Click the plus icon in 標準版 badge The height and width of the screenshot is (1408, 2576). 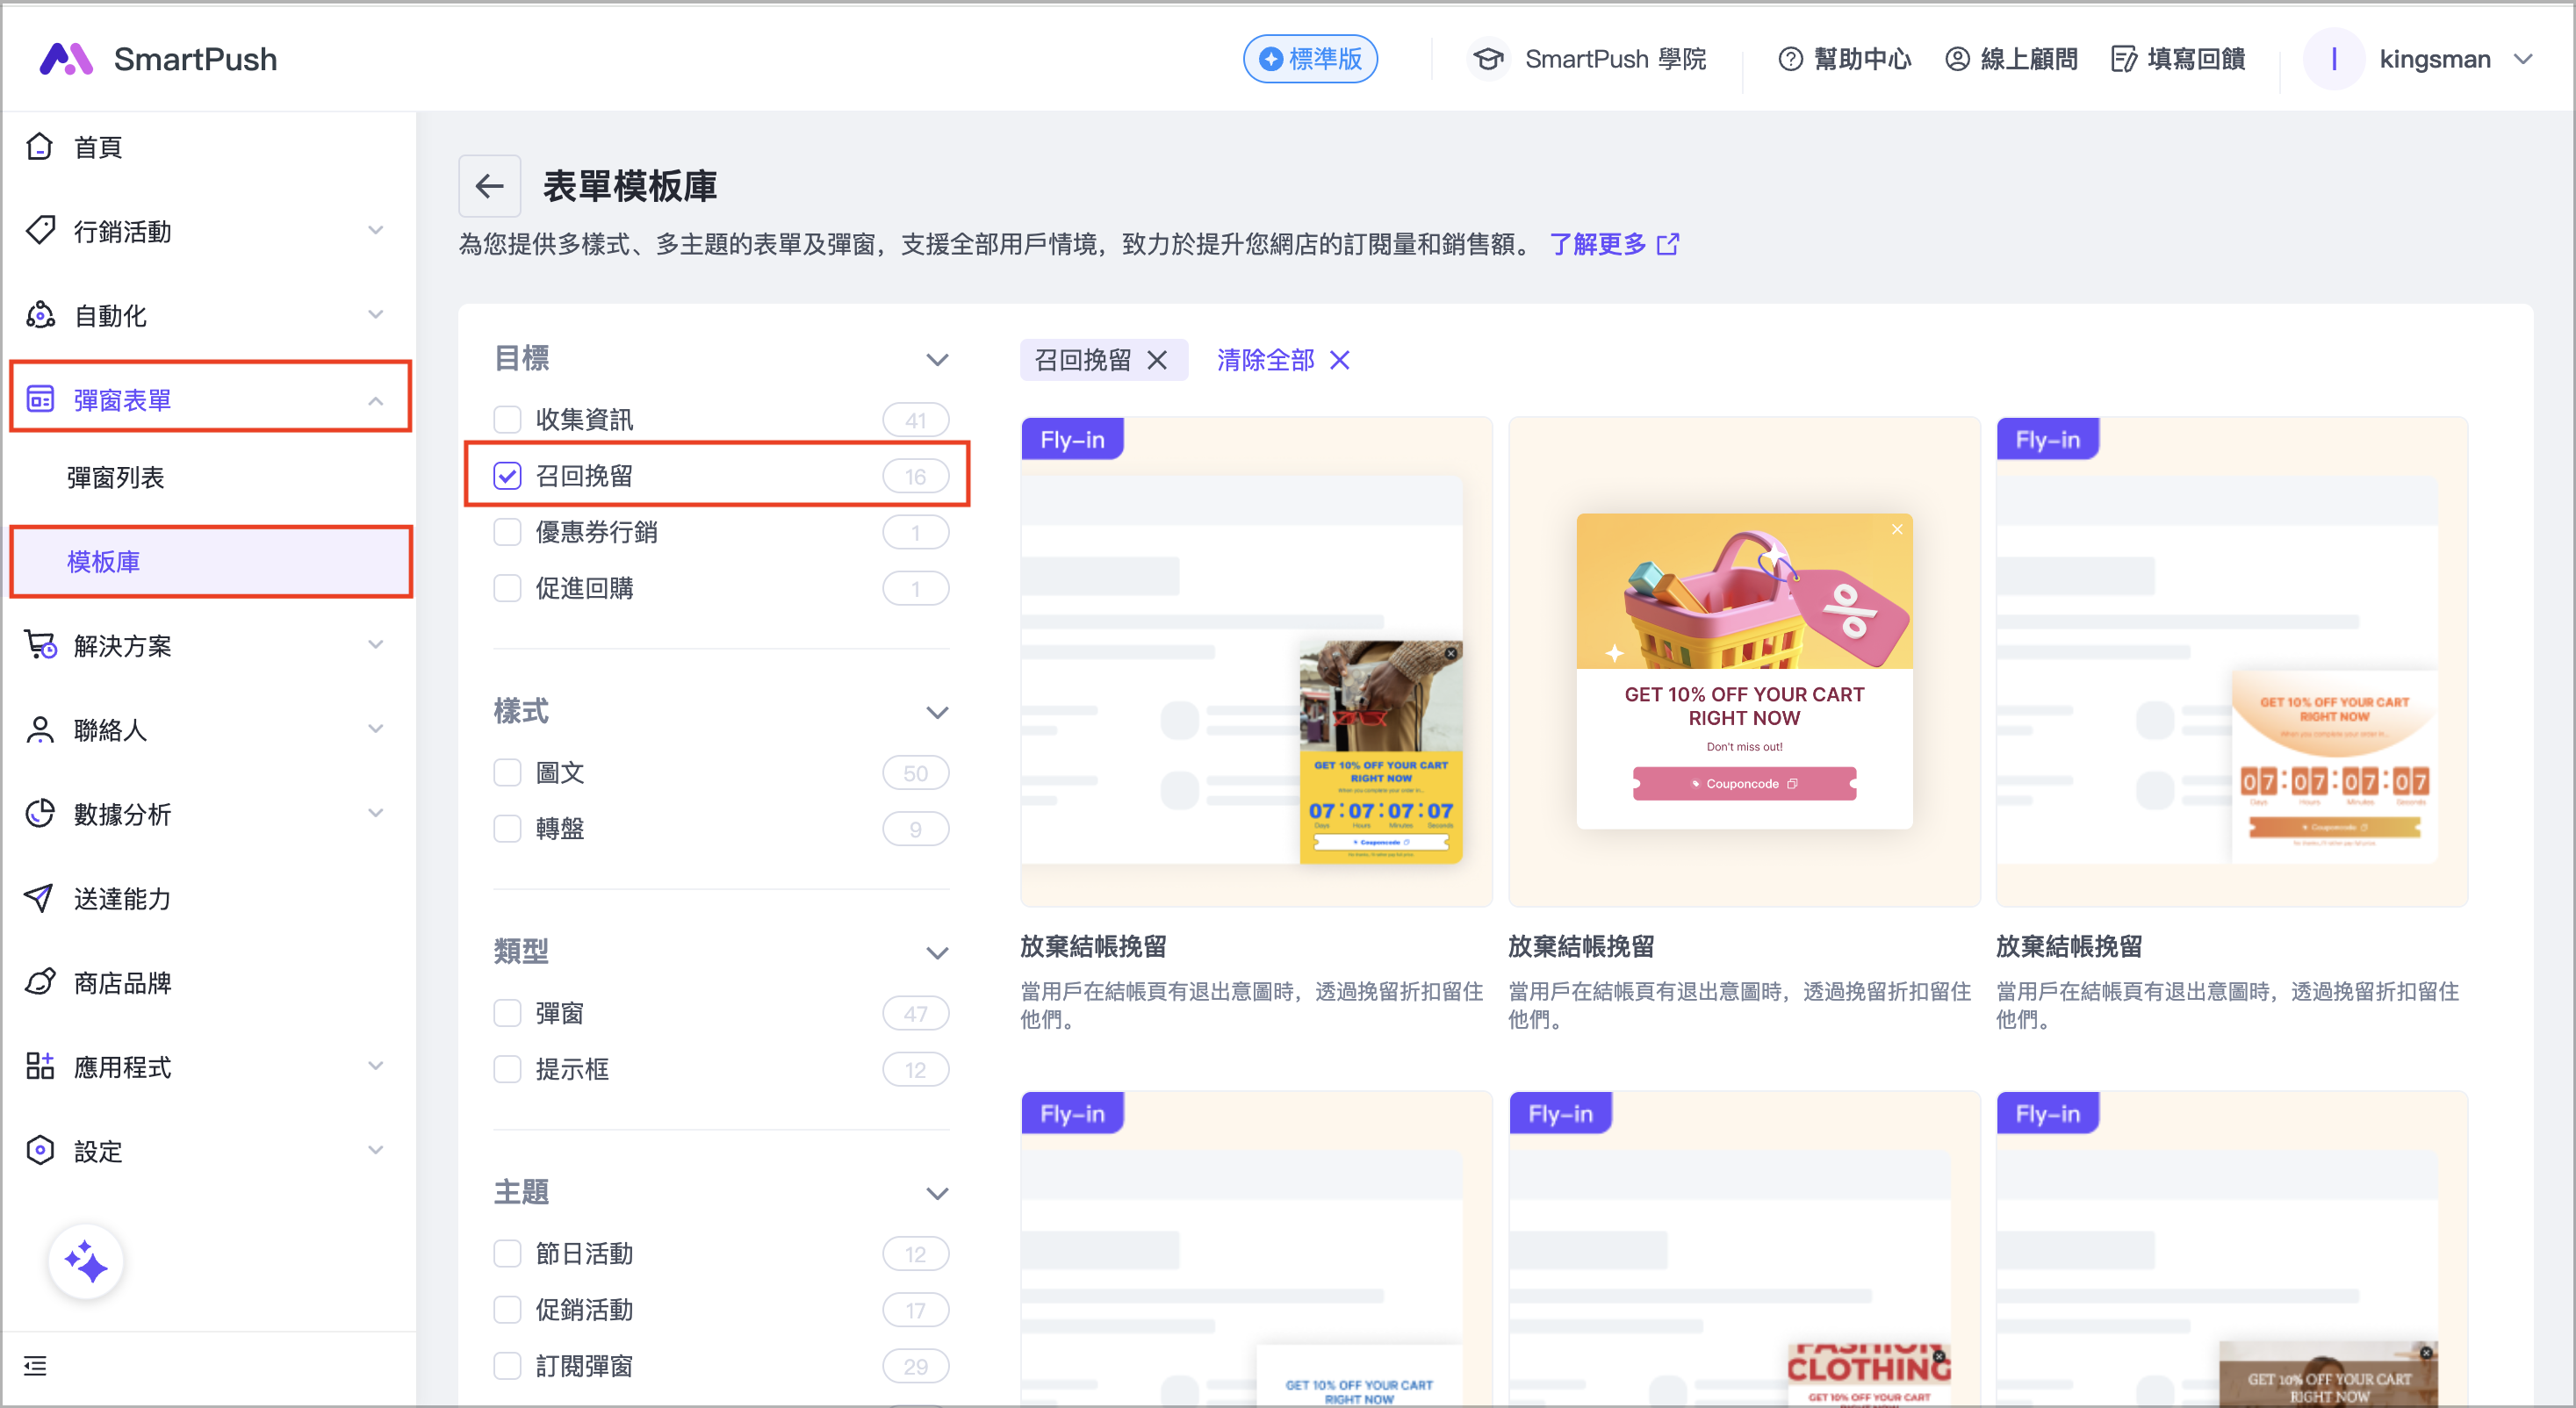[x=1271, y=59]
